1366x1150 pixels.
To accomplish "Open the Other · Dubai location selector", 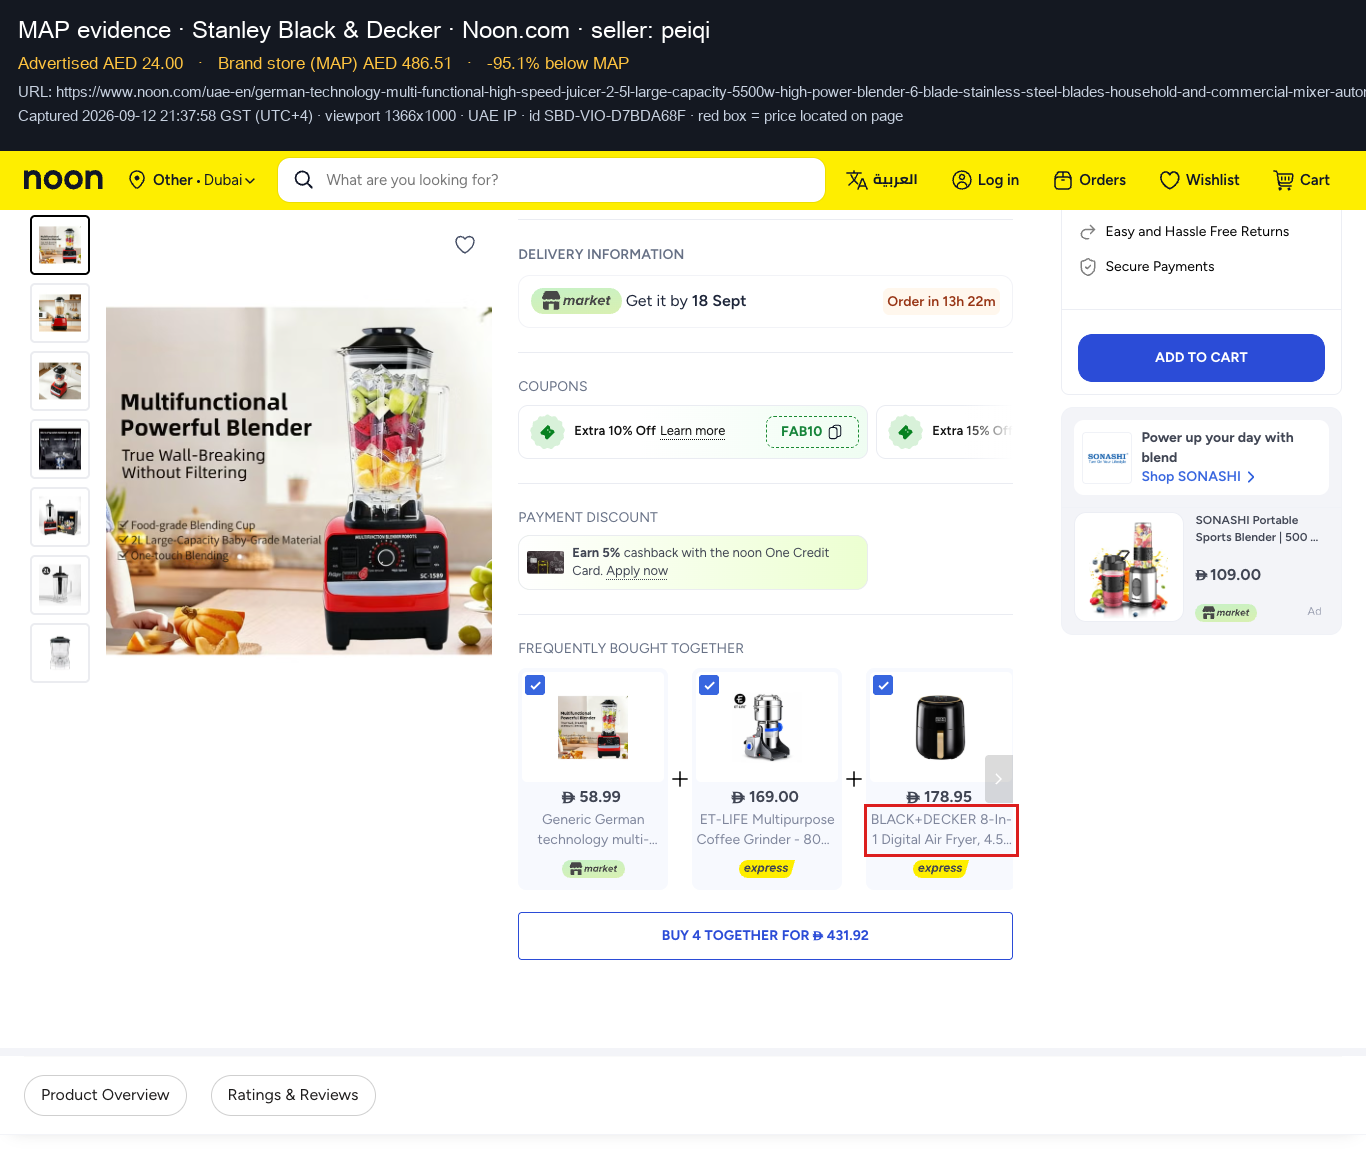I will [192, 180].
